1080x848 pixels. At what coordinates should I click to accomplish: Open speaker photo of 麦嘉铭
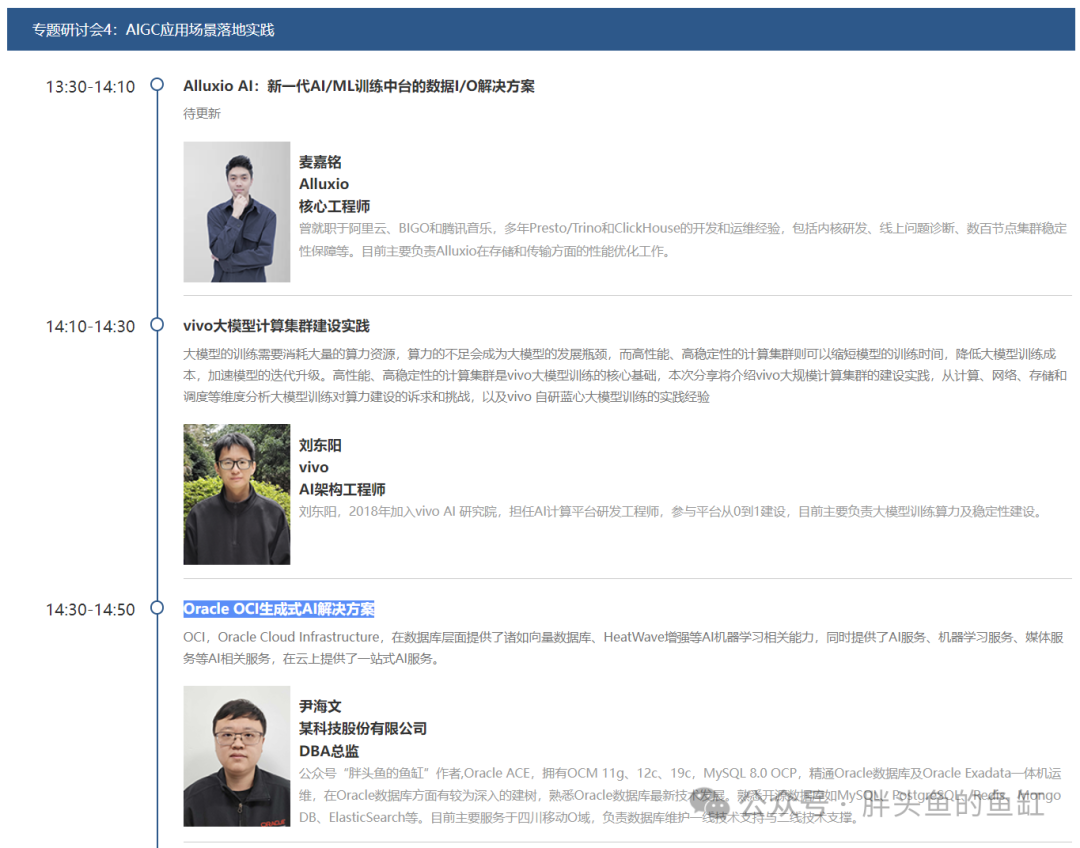coord(237,212)
